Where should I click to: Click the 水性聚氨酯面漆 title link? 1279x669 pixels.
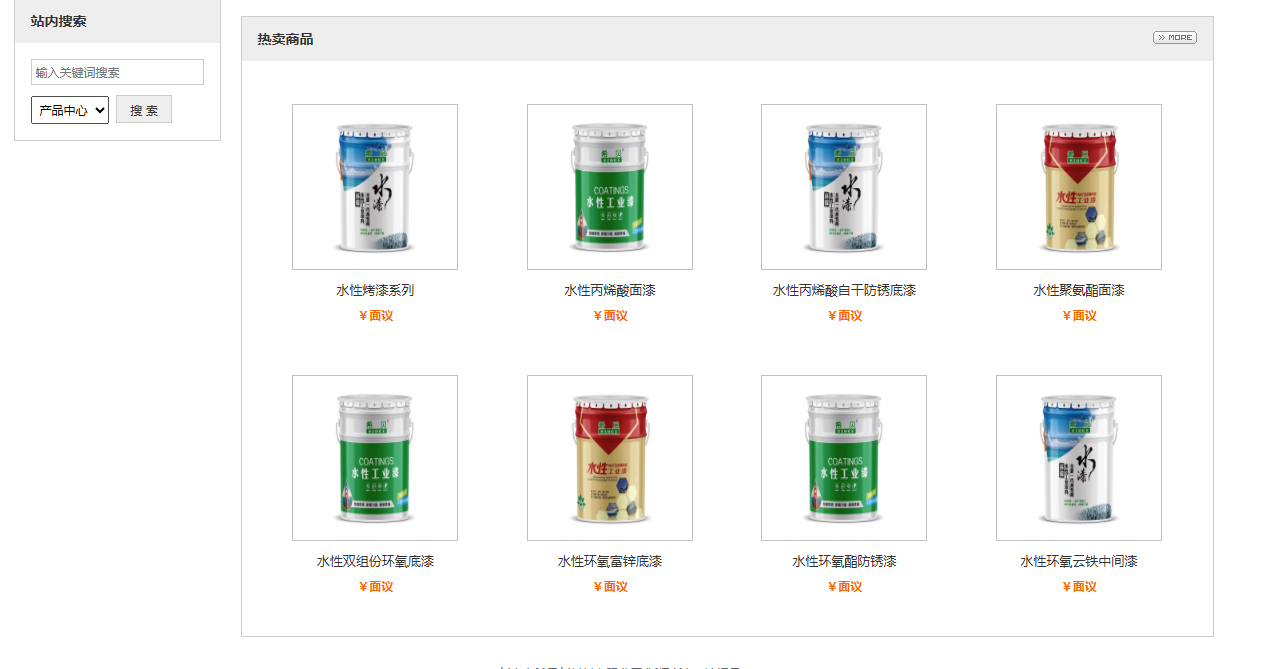click(1079, 291)
